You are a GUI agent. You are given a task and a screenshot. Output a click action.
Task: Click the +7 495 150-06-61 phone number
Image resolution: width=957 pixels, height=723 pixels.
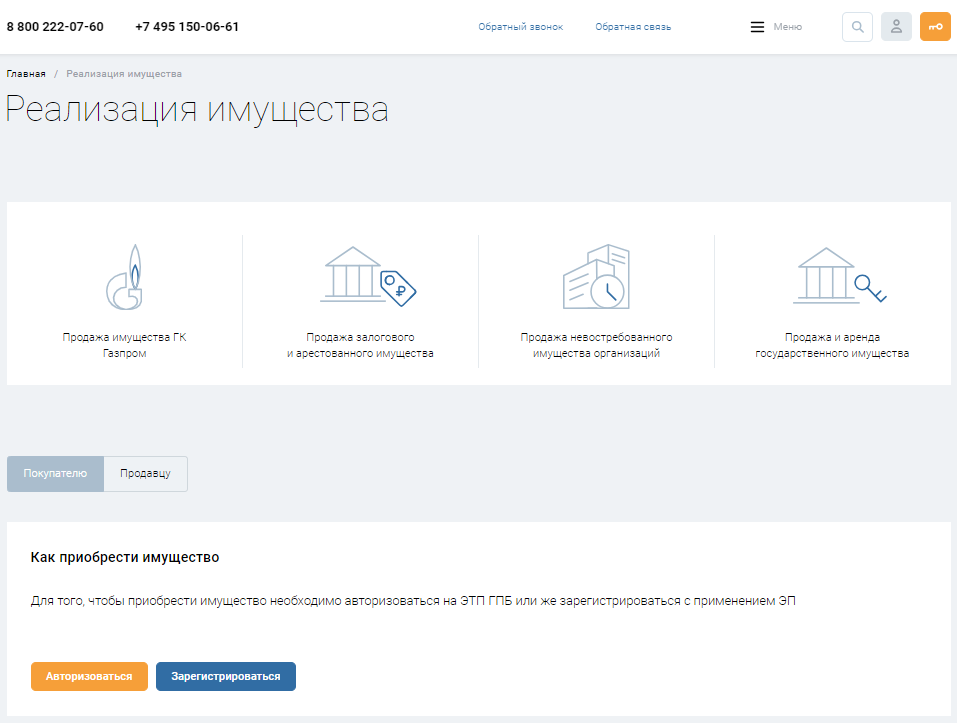(x=187, y=27)
